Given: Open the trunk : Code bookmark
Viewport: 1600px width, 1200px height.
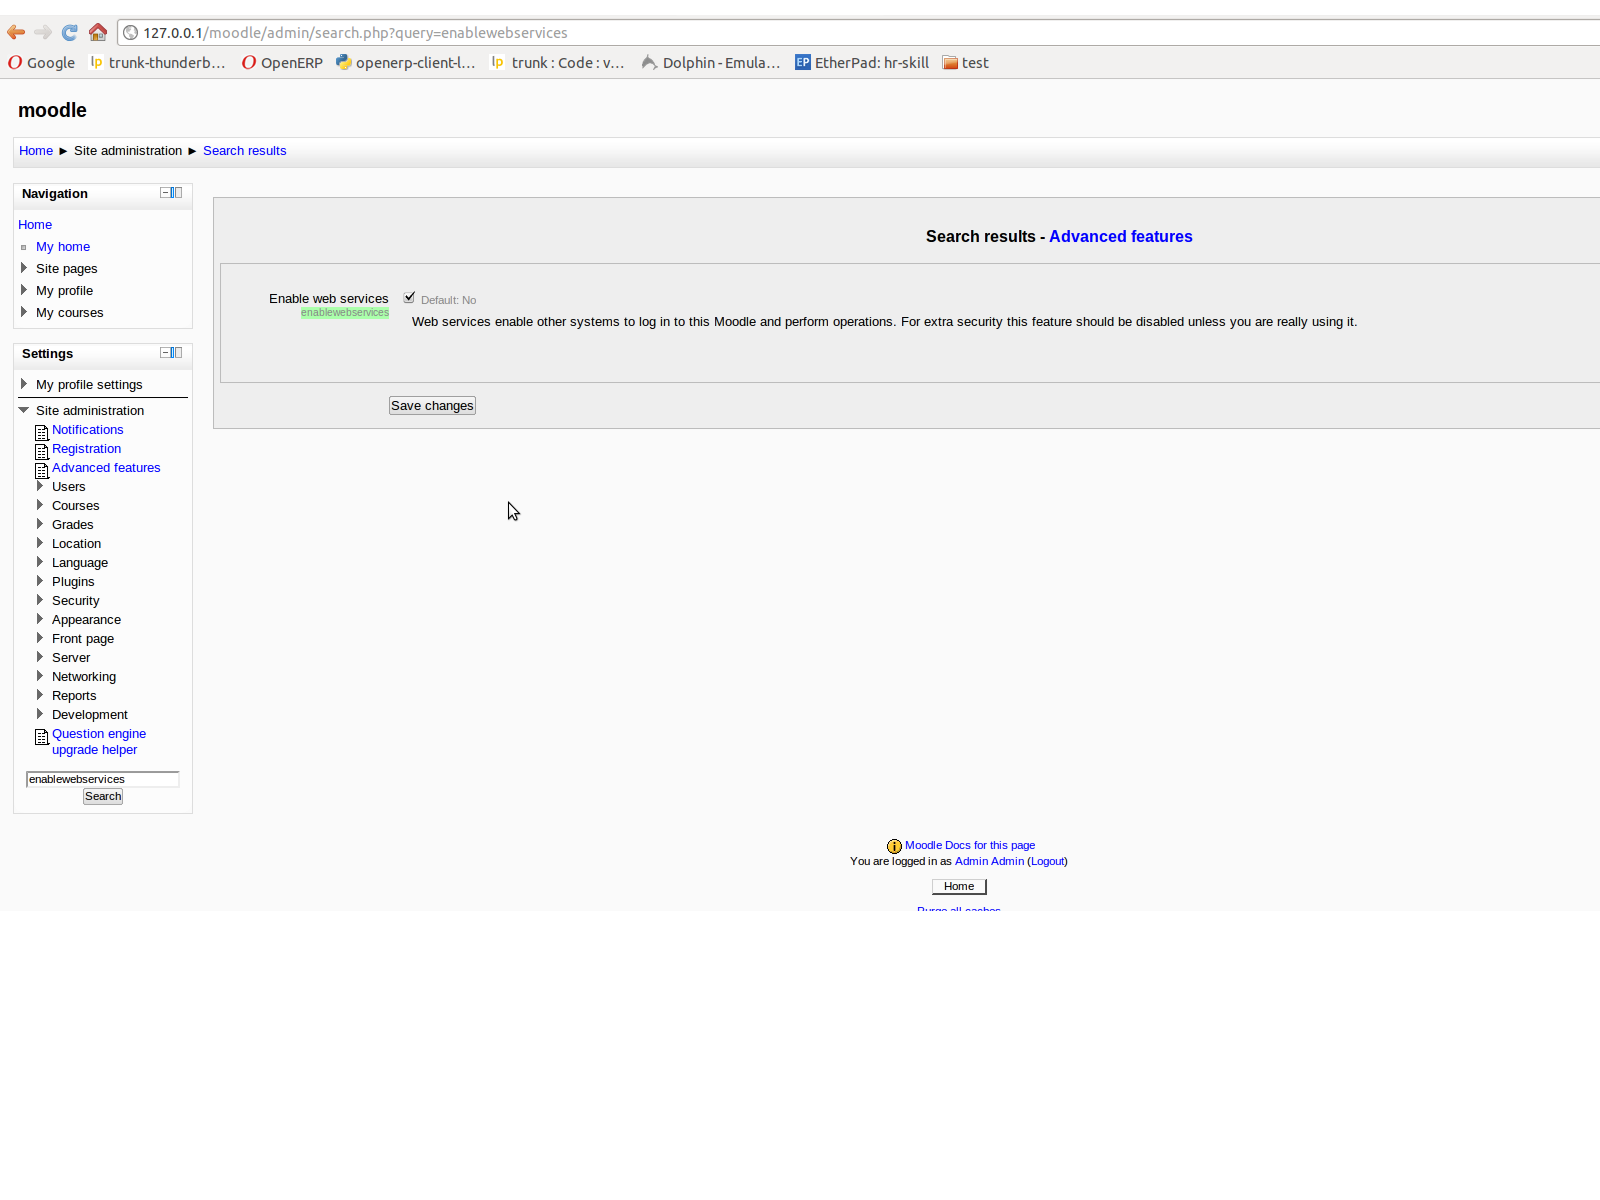Looking at the screenshot, I should [x=557, y=62].
